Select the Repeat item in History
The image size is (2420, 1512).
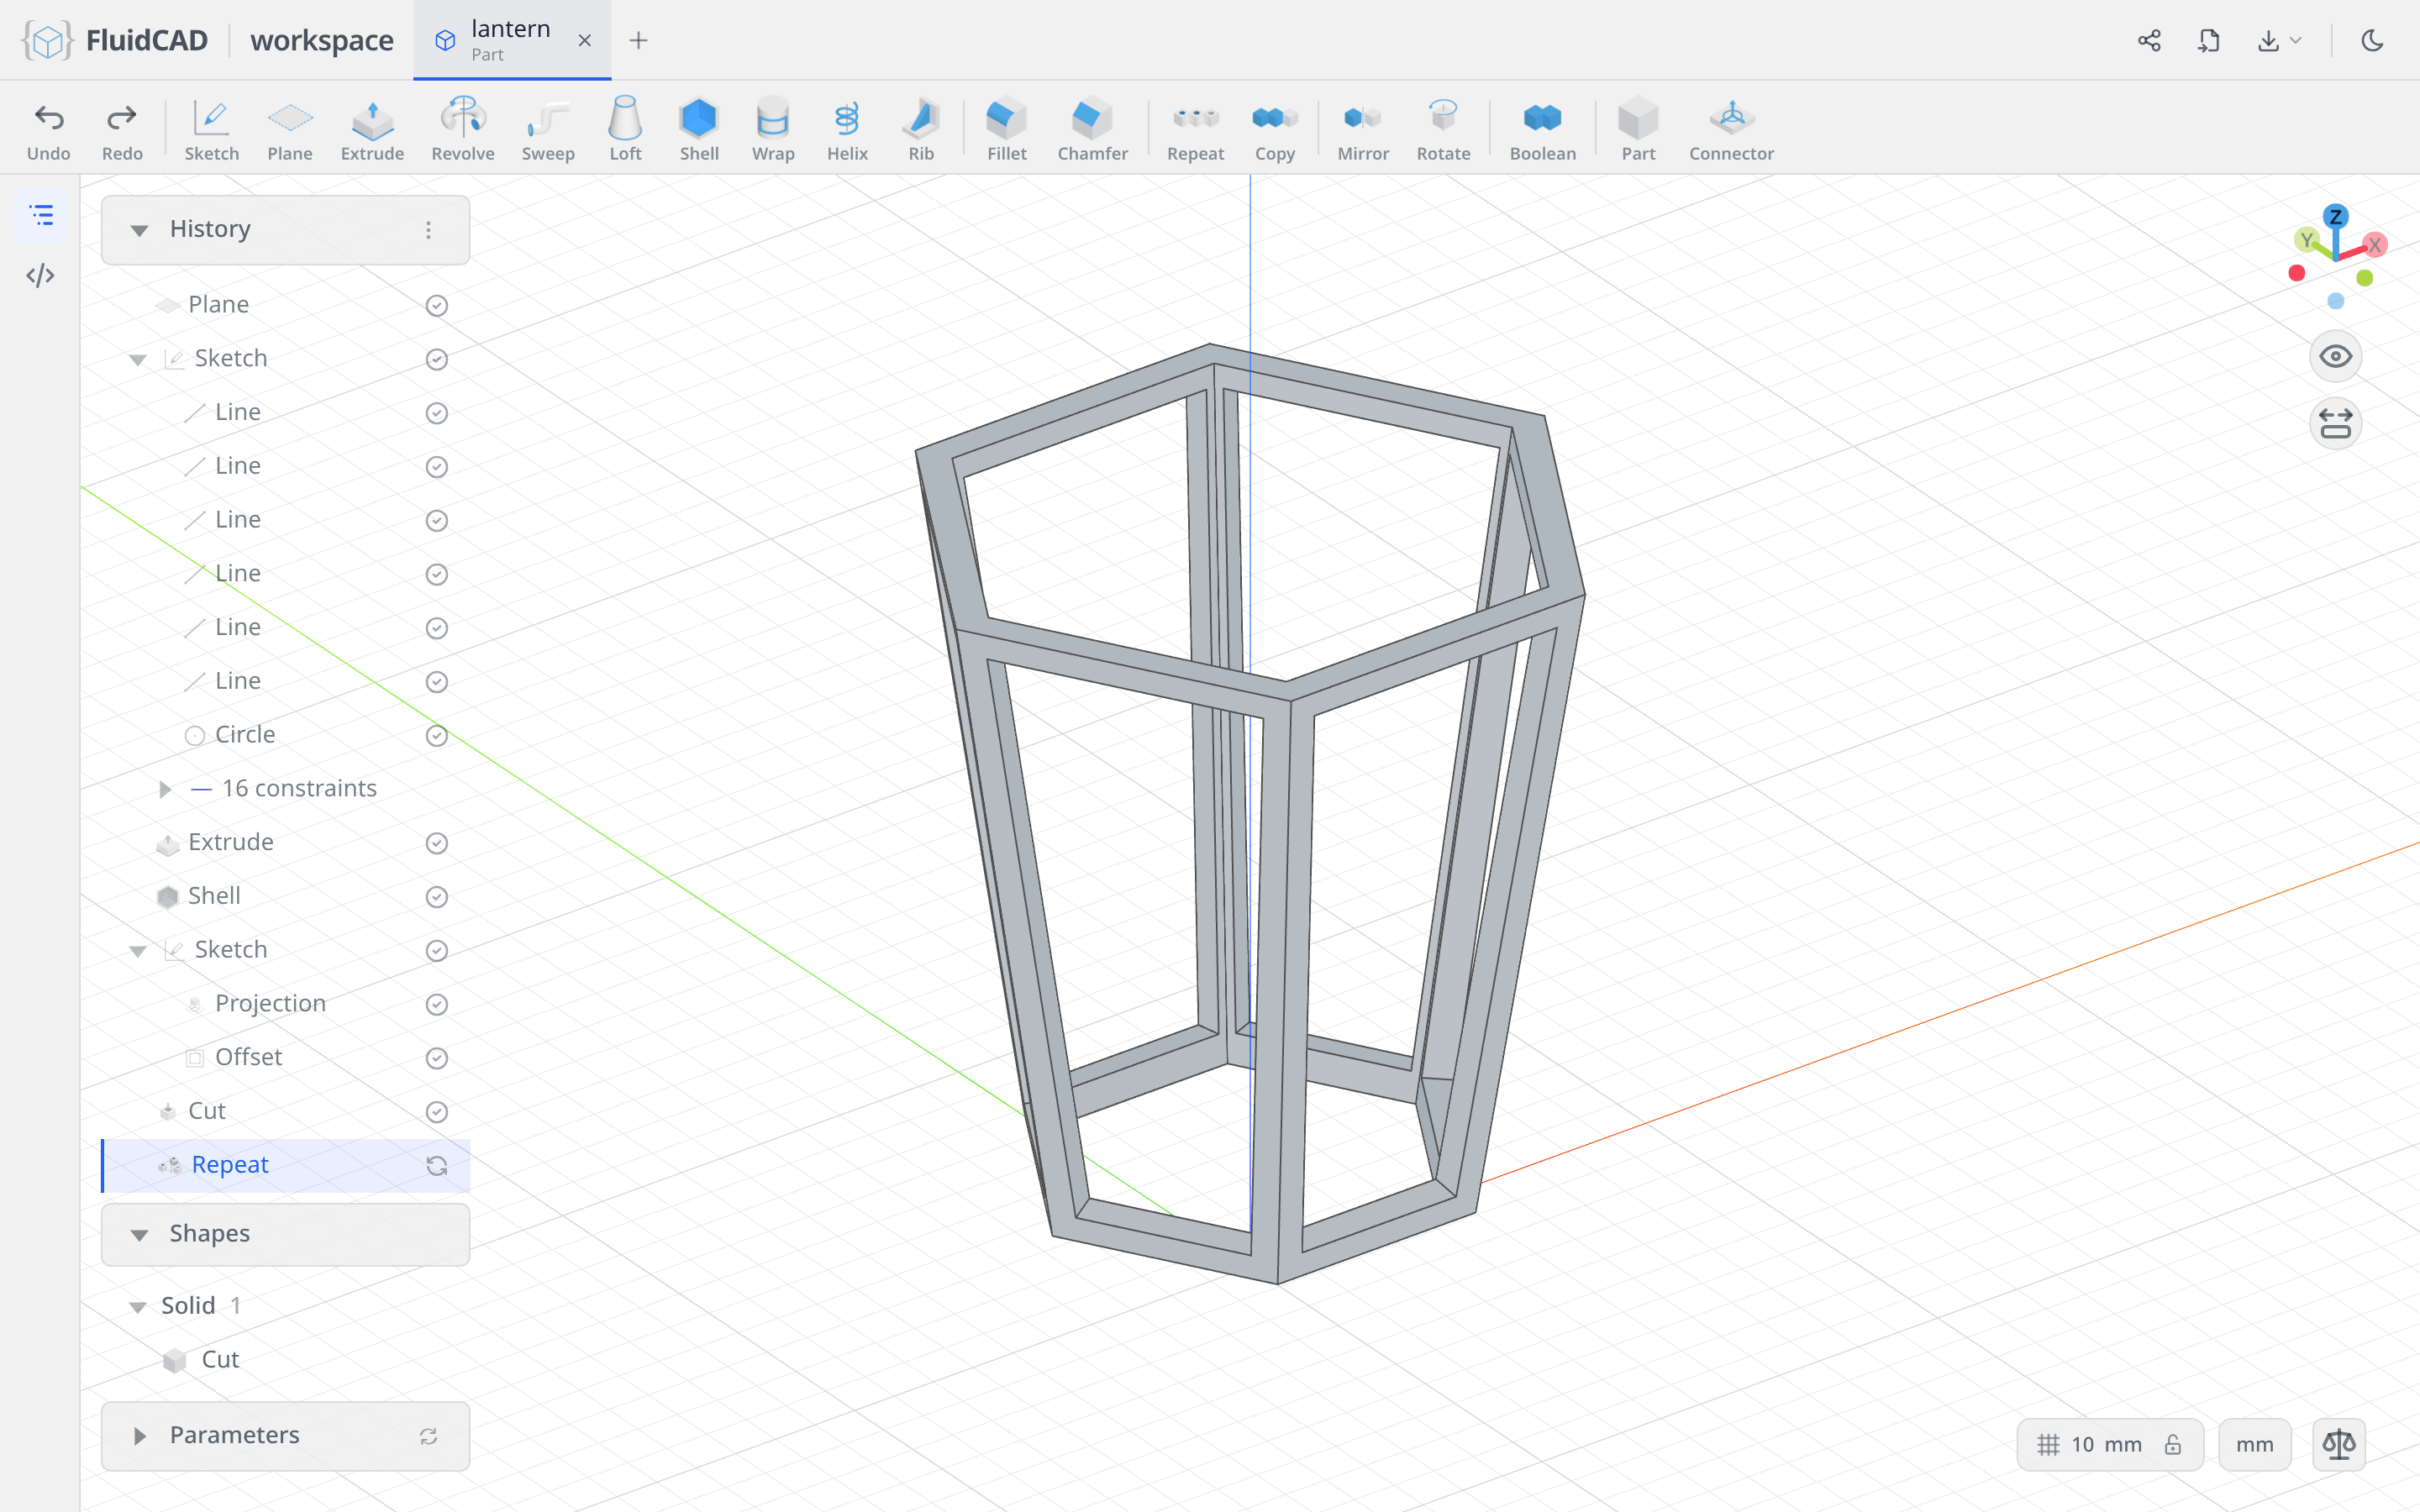(x=286, y=1165)
